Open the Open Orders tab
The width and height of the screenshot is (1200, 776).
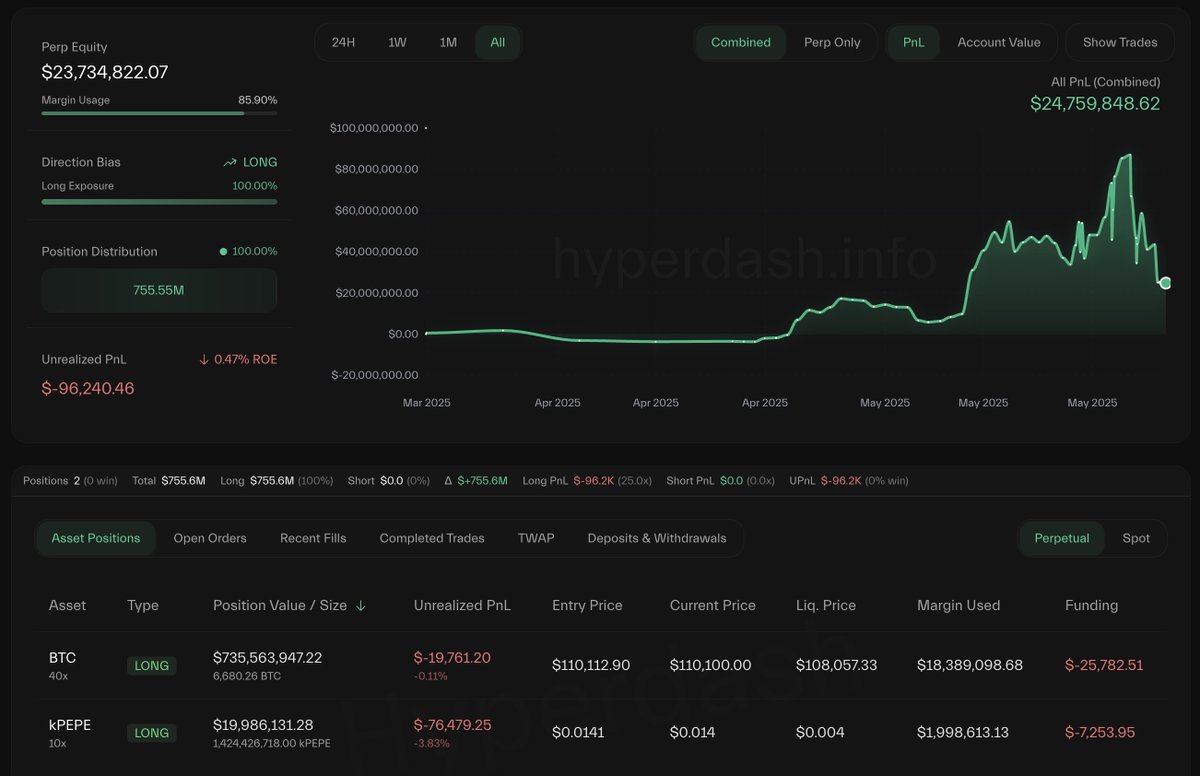click(x=210, y=538)
